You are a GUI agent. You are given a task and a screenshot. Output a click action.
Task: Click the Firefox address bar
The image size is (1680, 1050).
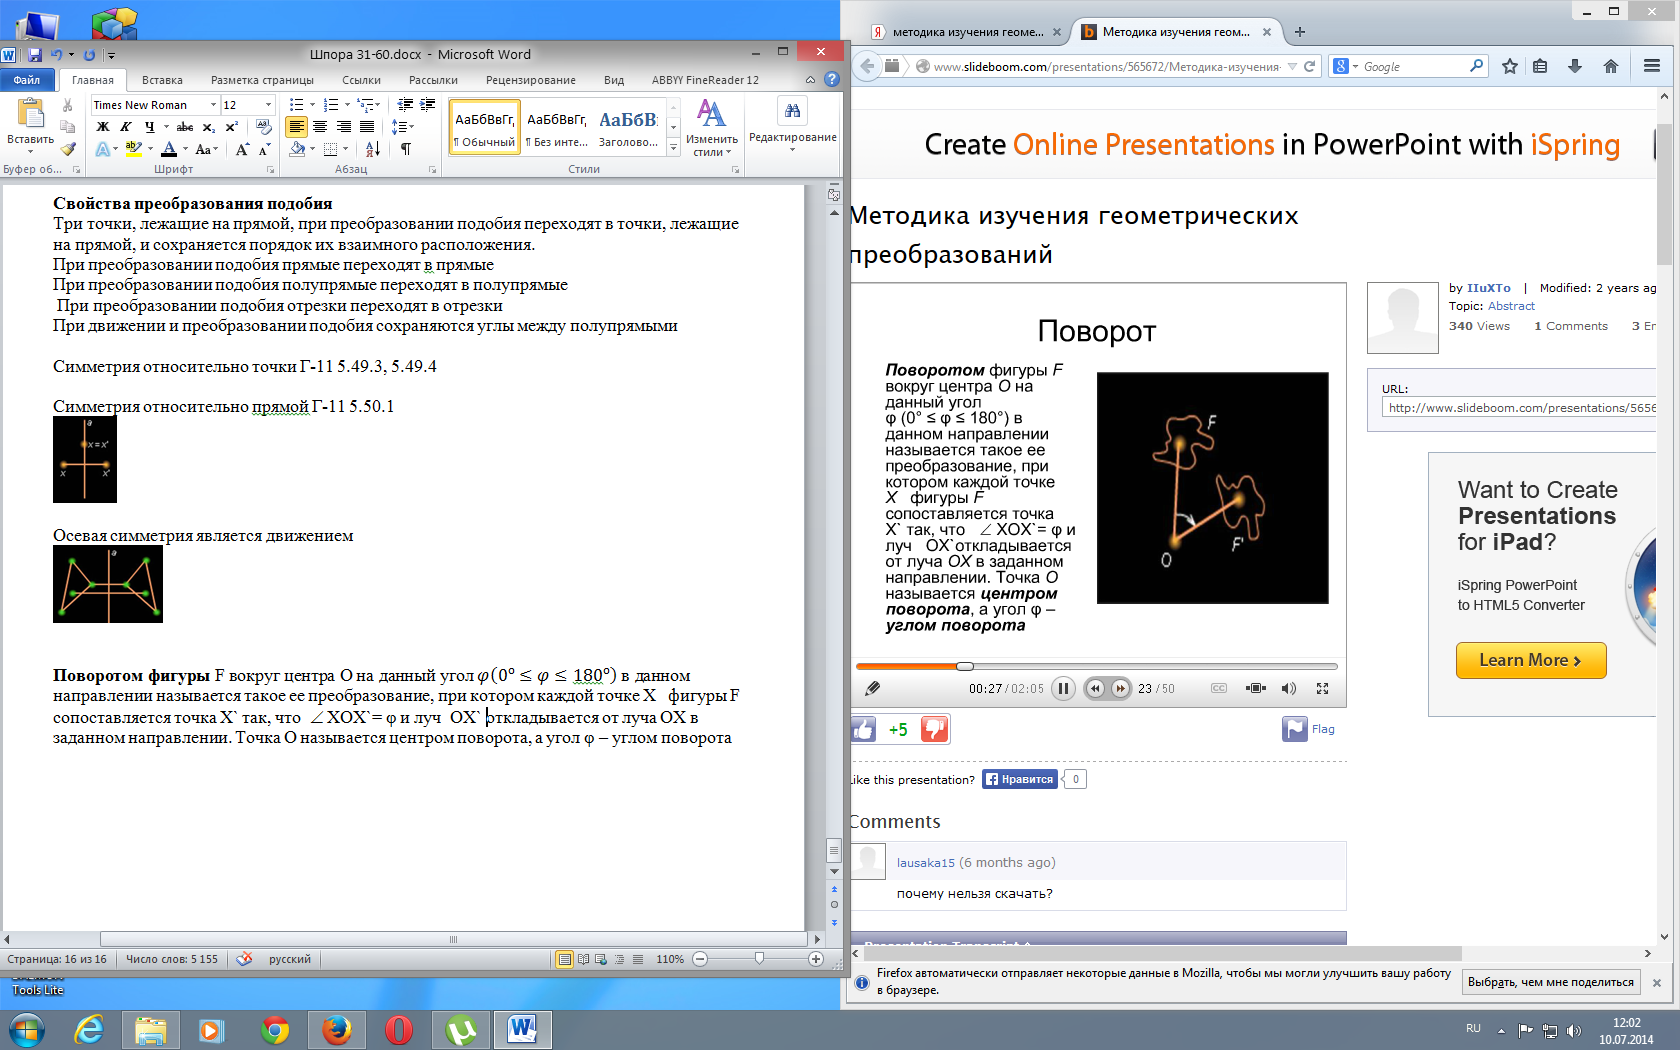point(1106,67)
